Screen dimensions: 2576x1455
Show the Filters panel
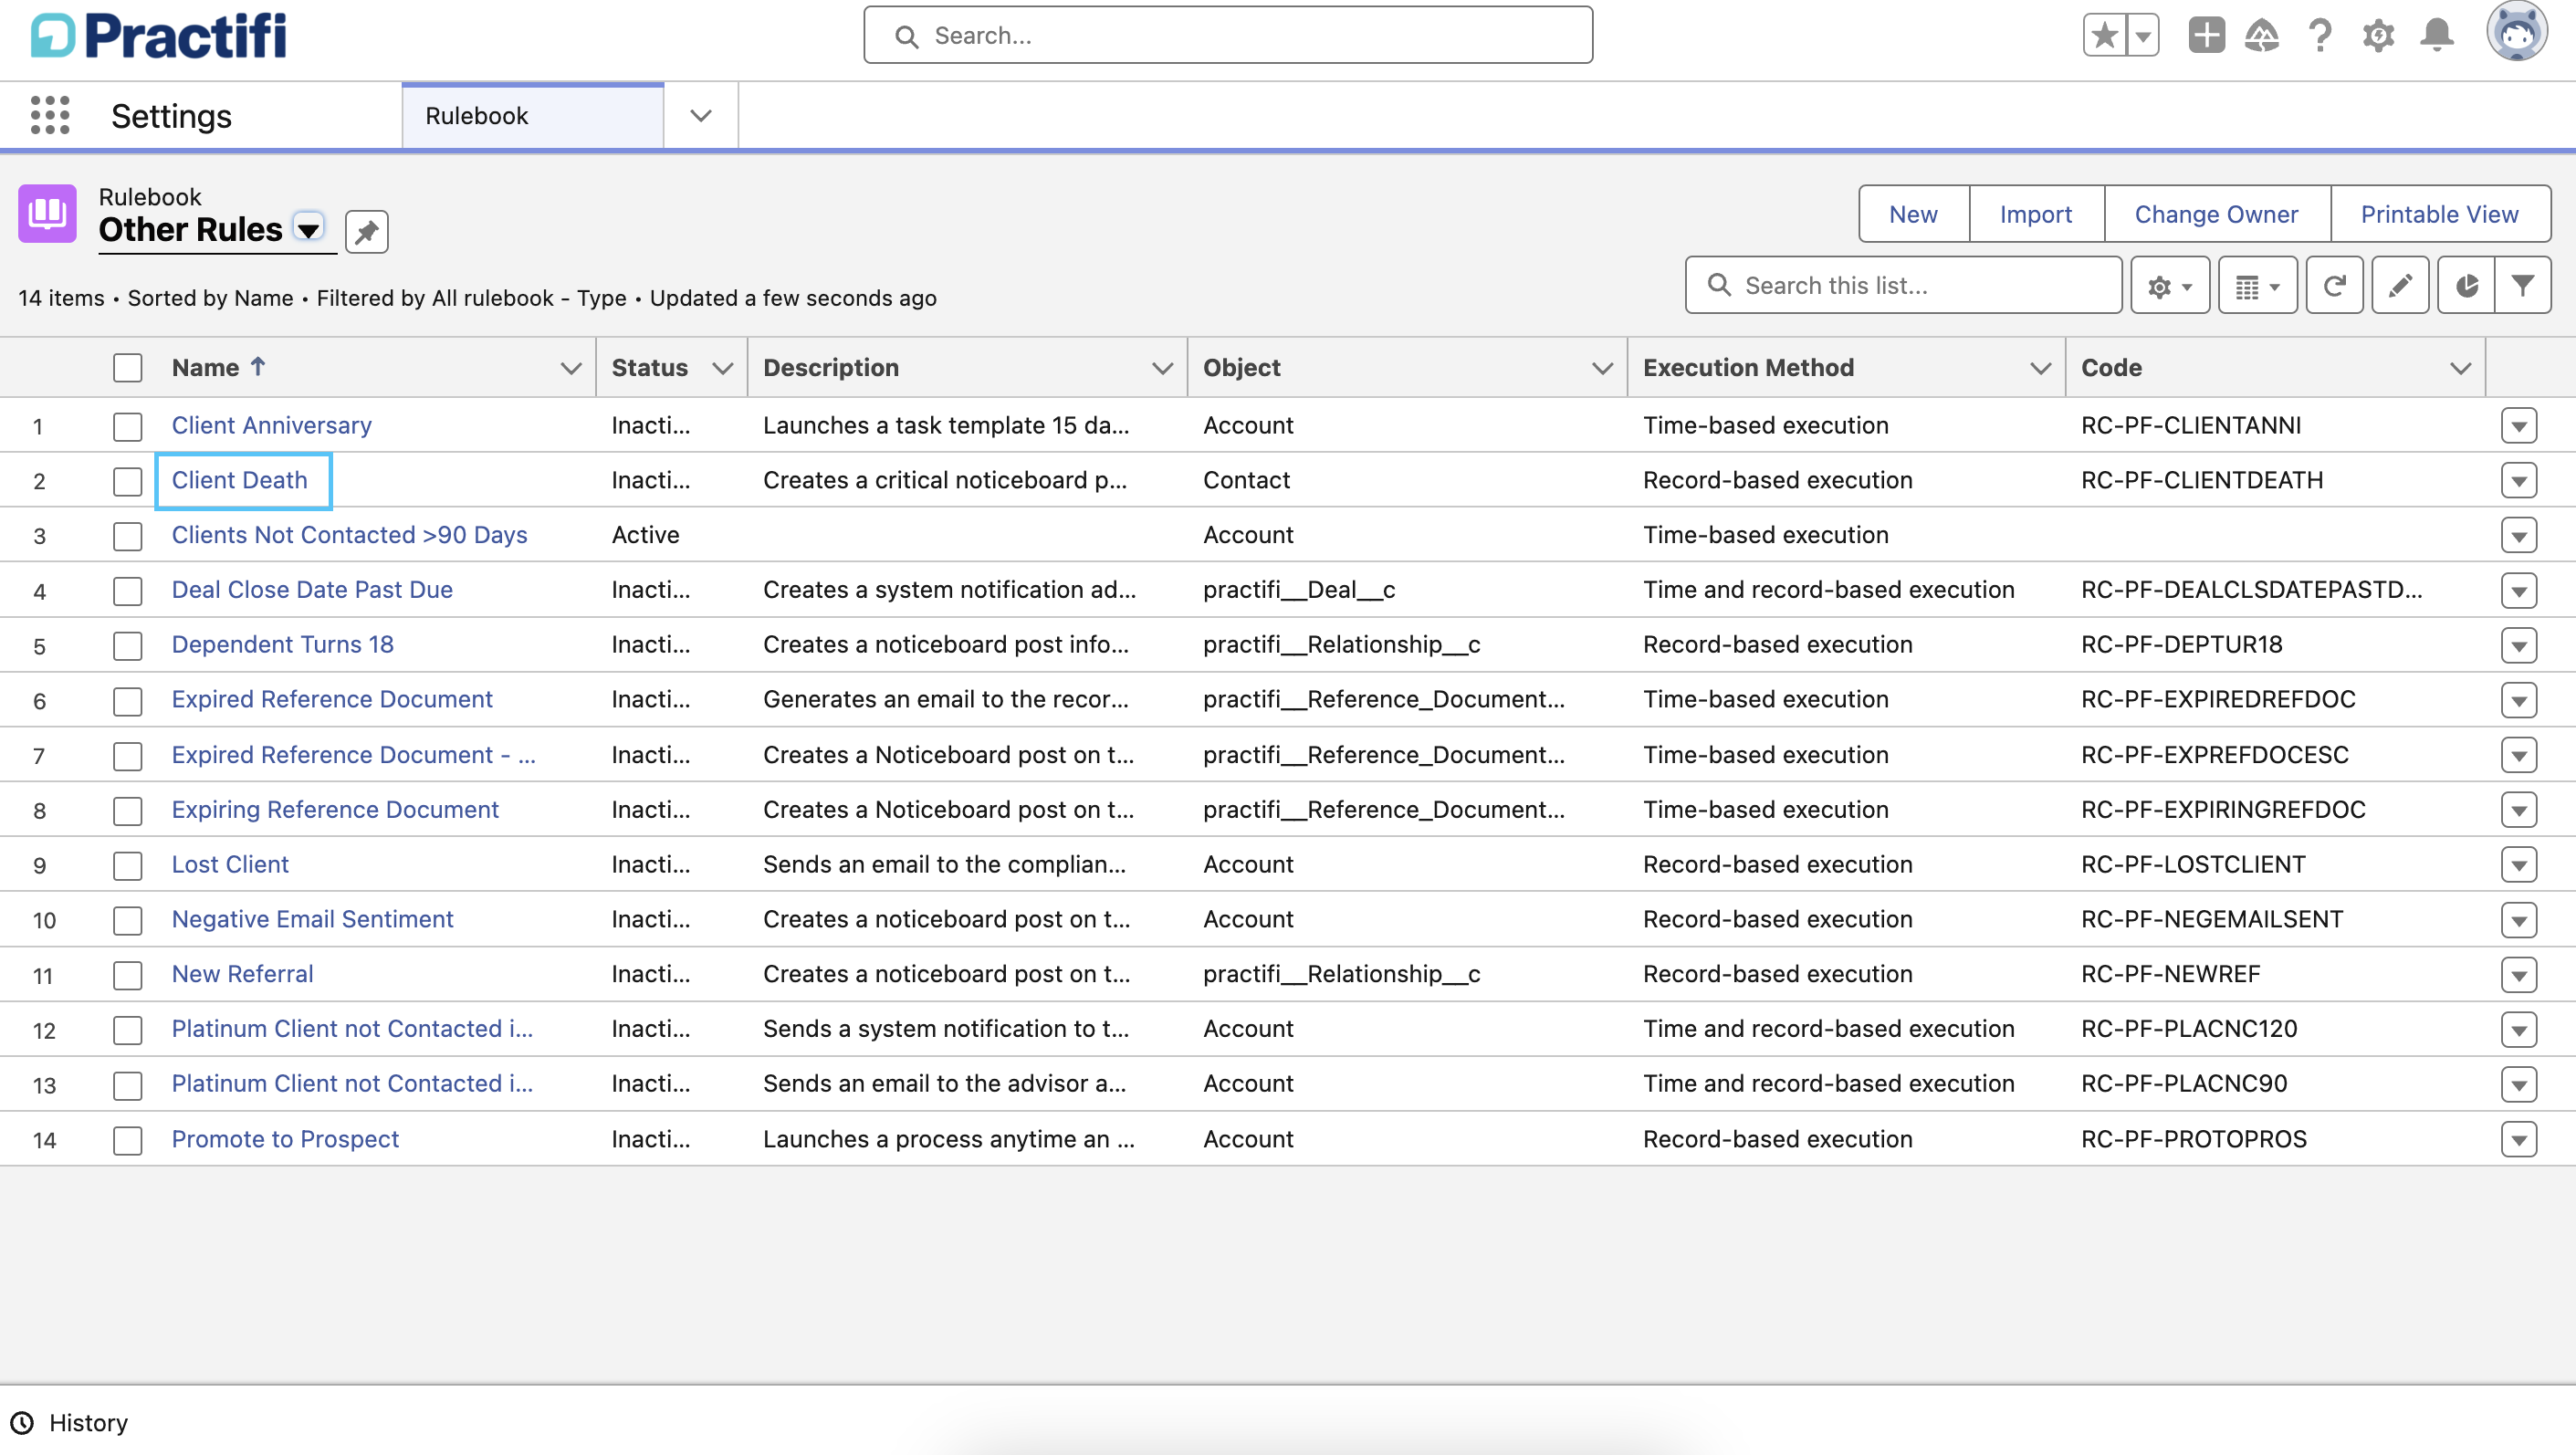(x=2523, y=286)
